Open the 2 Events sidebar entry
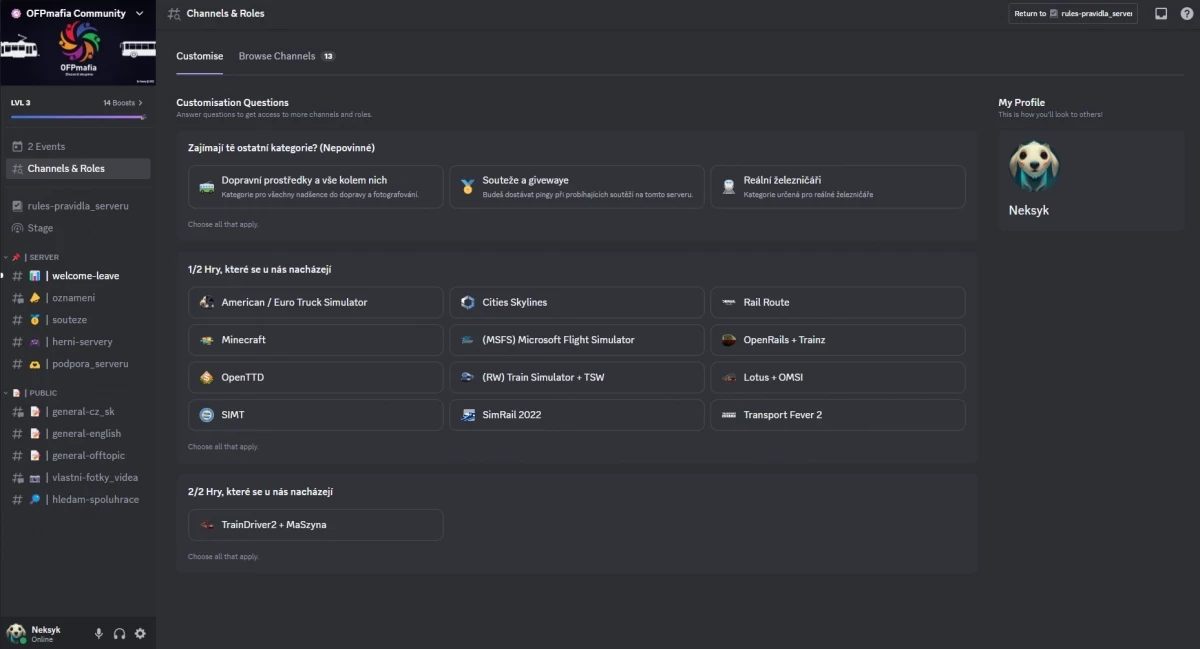The image size is (1200, 649). [78, 146]
